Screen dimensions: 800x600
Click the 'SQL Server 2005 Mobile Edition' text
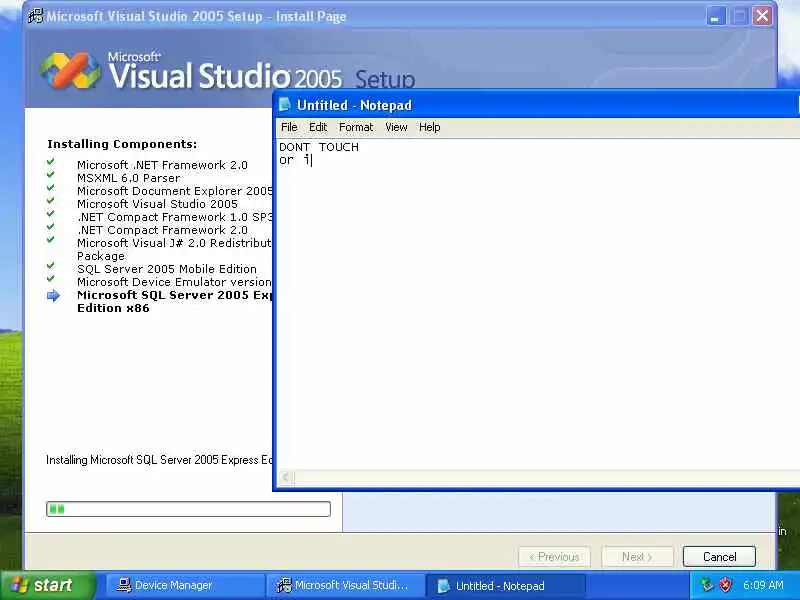click(167, 269)
